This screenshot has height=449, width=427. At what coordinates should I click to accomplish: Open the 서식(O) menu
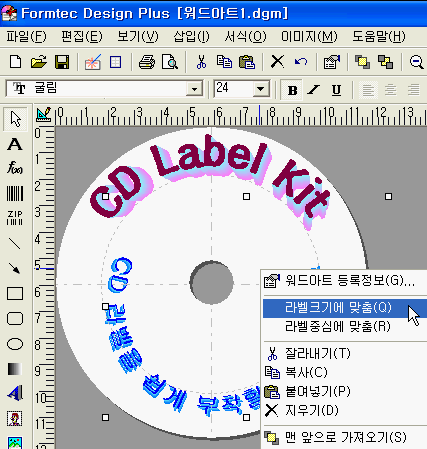pos(245,36)
